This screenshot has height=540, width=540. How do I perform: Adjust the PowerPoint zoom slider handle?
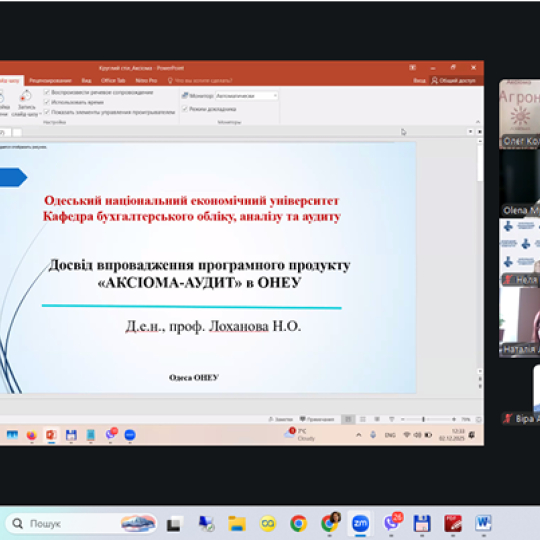coord(423,419)
